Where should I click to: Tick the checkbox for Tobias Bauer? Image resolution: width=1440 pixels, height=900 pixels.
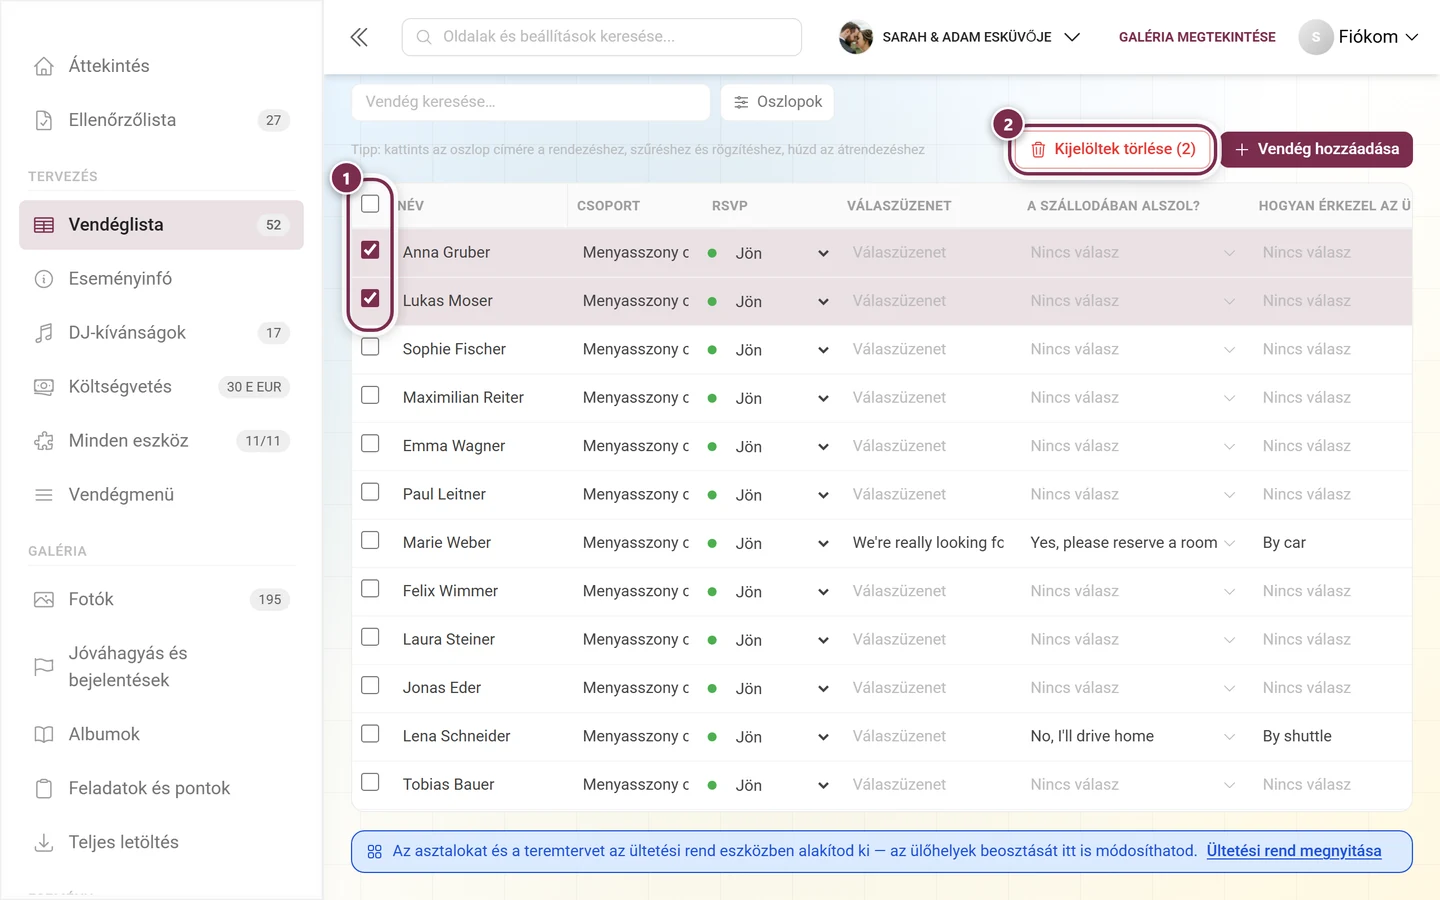[370, 782]
